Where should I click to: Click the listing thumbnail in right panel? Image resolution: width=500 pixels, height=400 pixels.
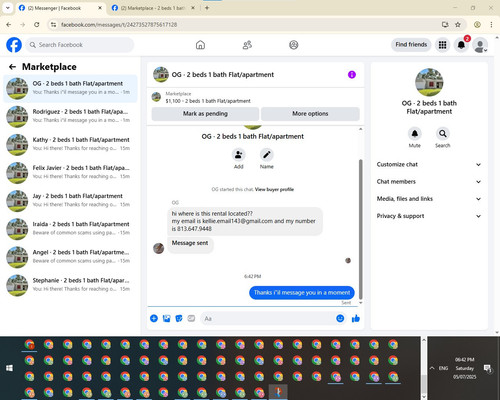(x=429, y=82)
